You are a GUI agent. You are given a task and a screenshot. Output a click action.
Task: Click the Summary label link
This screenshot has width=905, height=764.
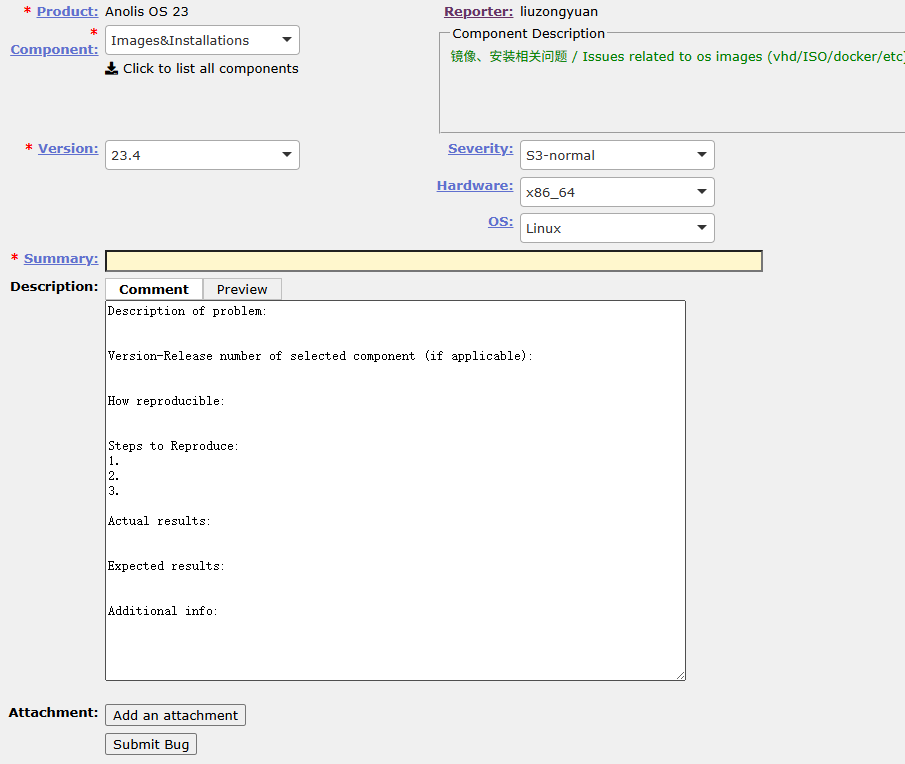[61, 258]
